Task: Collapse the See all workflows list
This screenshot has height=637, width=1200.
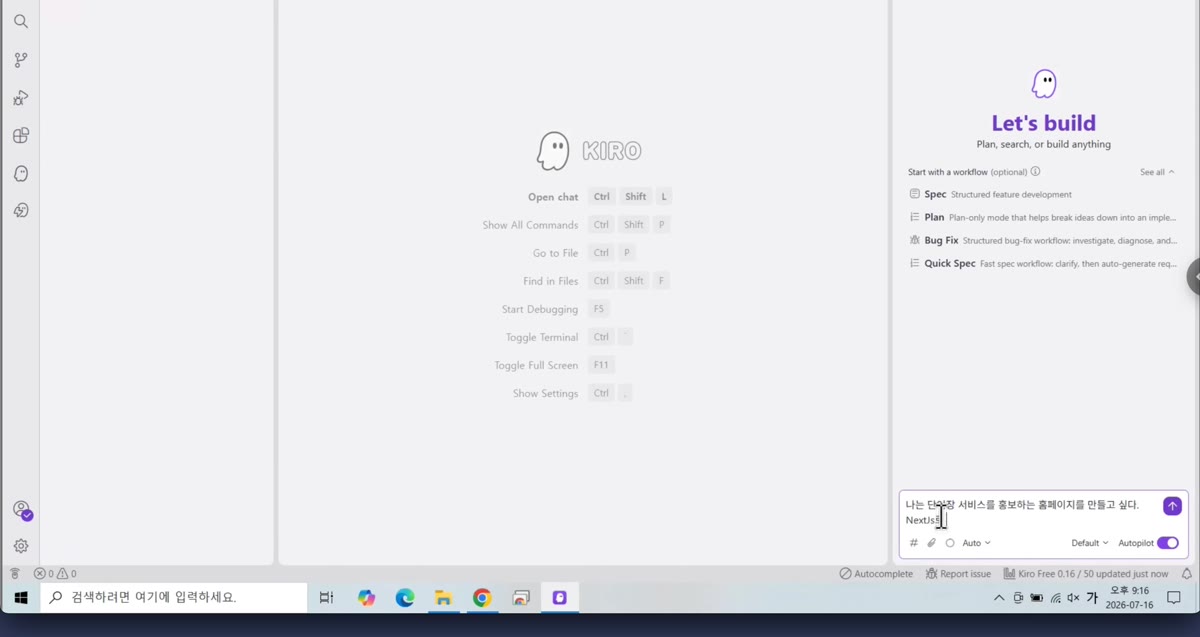Action: click(1157, 172)
